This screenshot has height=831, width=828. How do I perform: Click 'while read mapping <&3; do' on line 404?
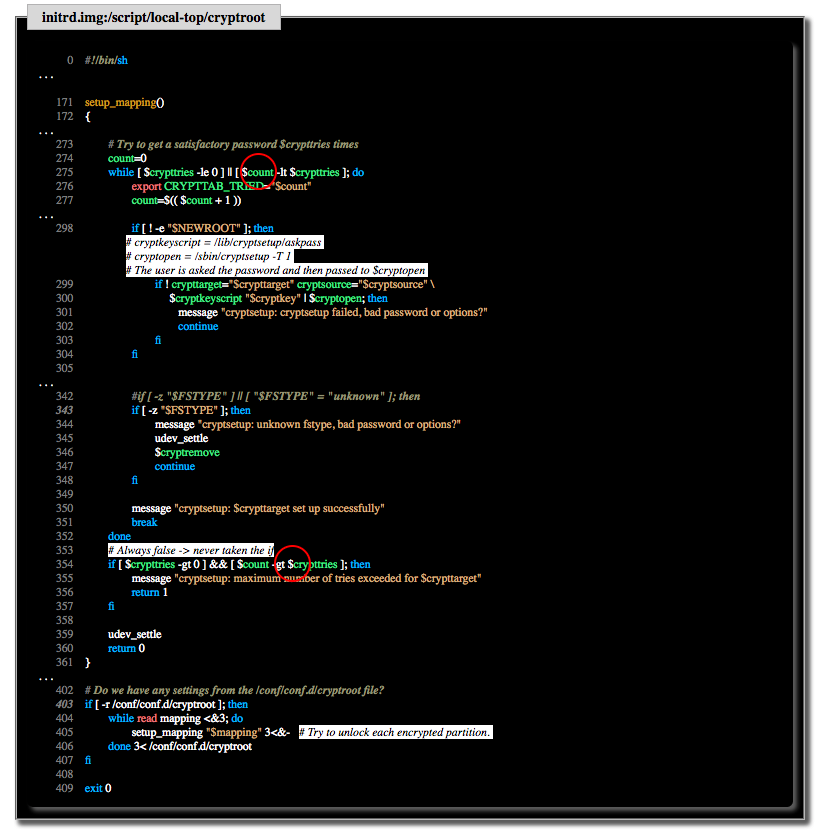(175, 719)
